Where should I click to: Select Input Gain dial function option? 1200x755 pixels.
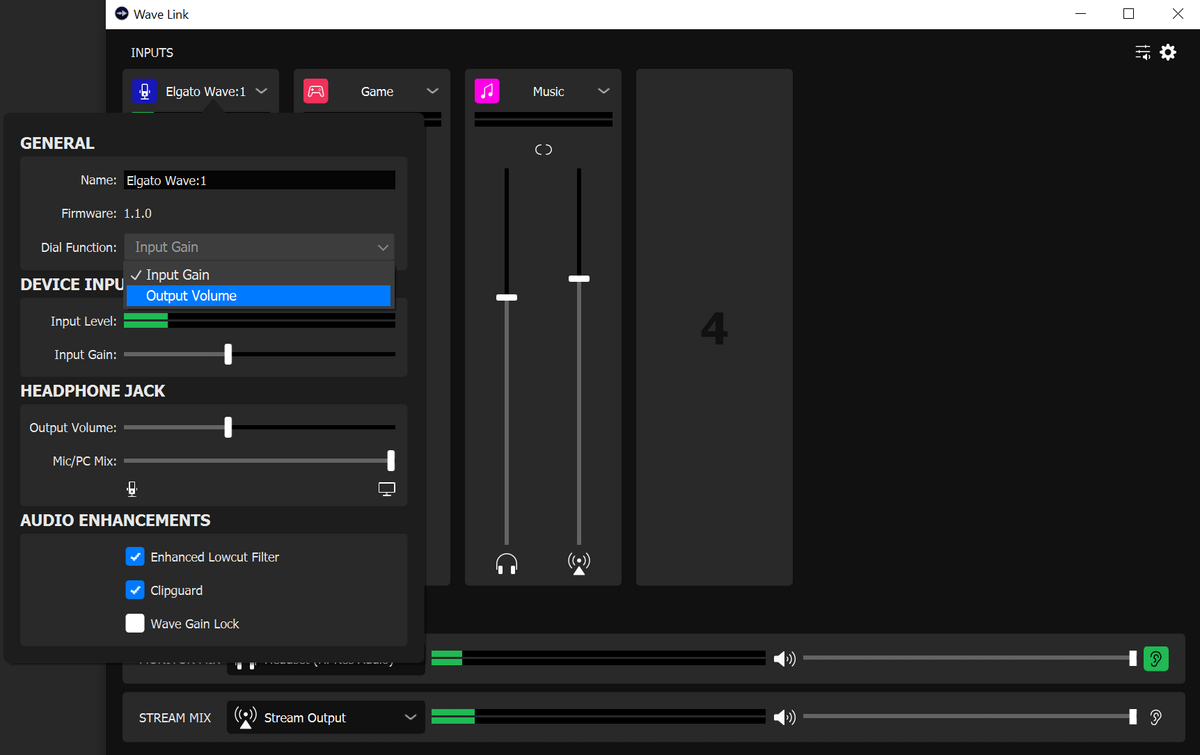(258, 275)
